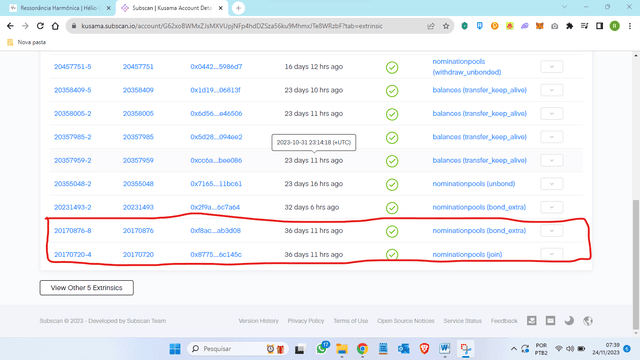Expand details for extrinsic 20357959-2
Screen dimensions: 640x360
[551, 160]
